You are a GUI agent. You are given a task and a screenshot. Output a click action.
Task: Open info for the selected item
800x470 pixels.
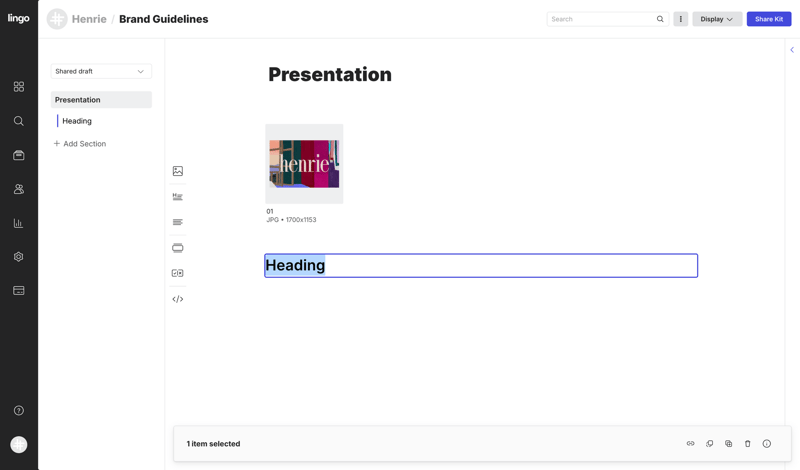click(767, 443)
